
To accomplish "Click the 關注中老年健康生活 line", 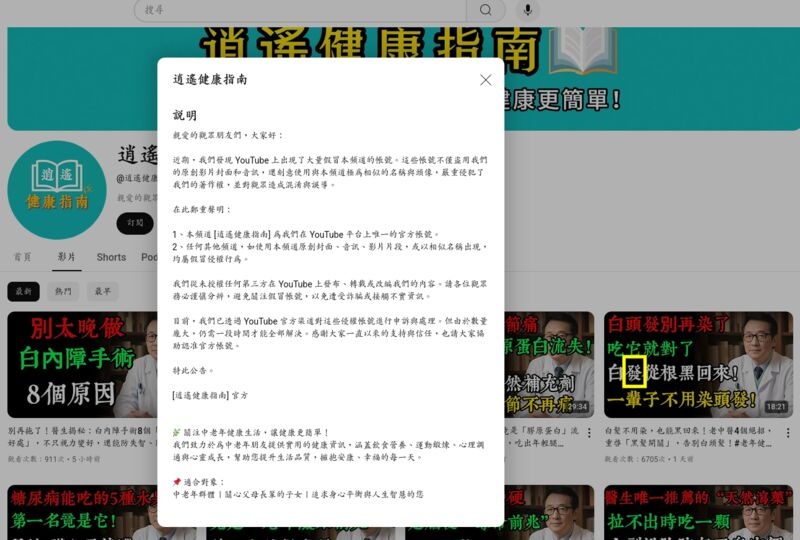I will point(251,432).
